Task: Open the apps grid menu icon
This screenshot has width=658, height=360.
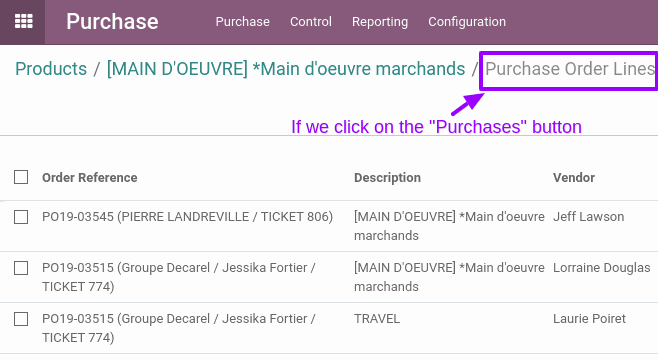Action: click(24, 21)
